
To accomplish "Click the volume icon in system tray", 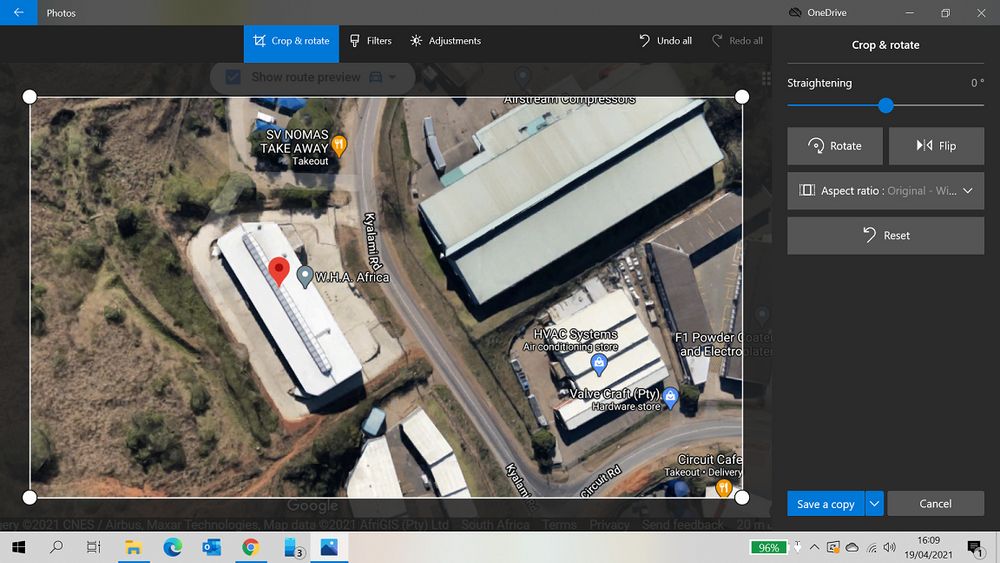I will (890, 547).
